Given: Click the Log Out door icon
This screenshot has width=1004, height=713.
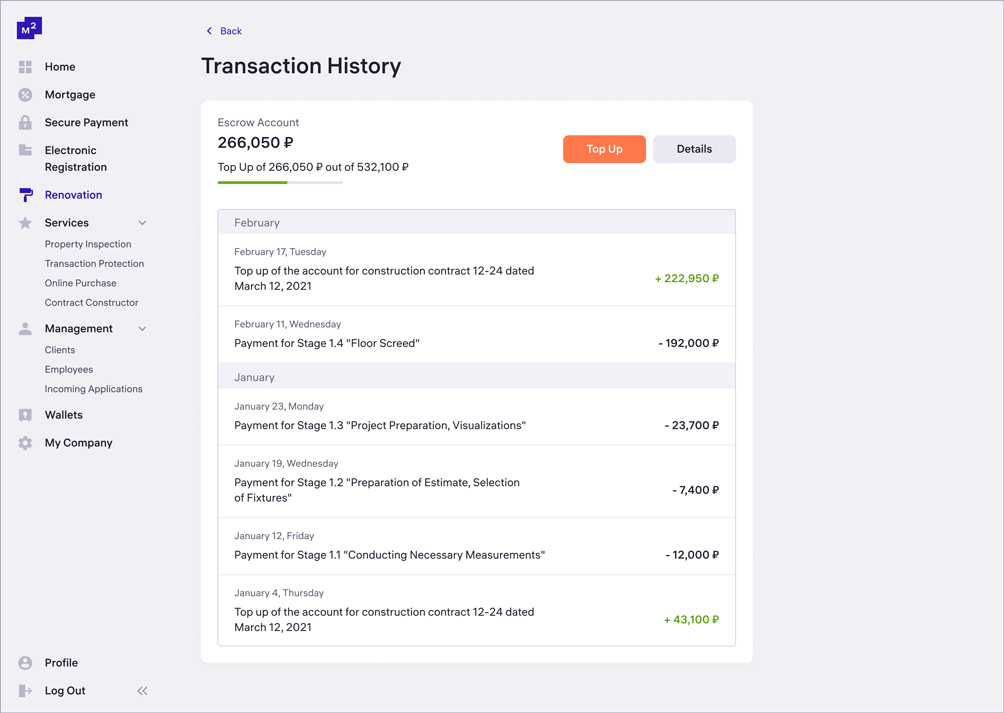Looking at the screenshot, I should [x=25, y=691].
